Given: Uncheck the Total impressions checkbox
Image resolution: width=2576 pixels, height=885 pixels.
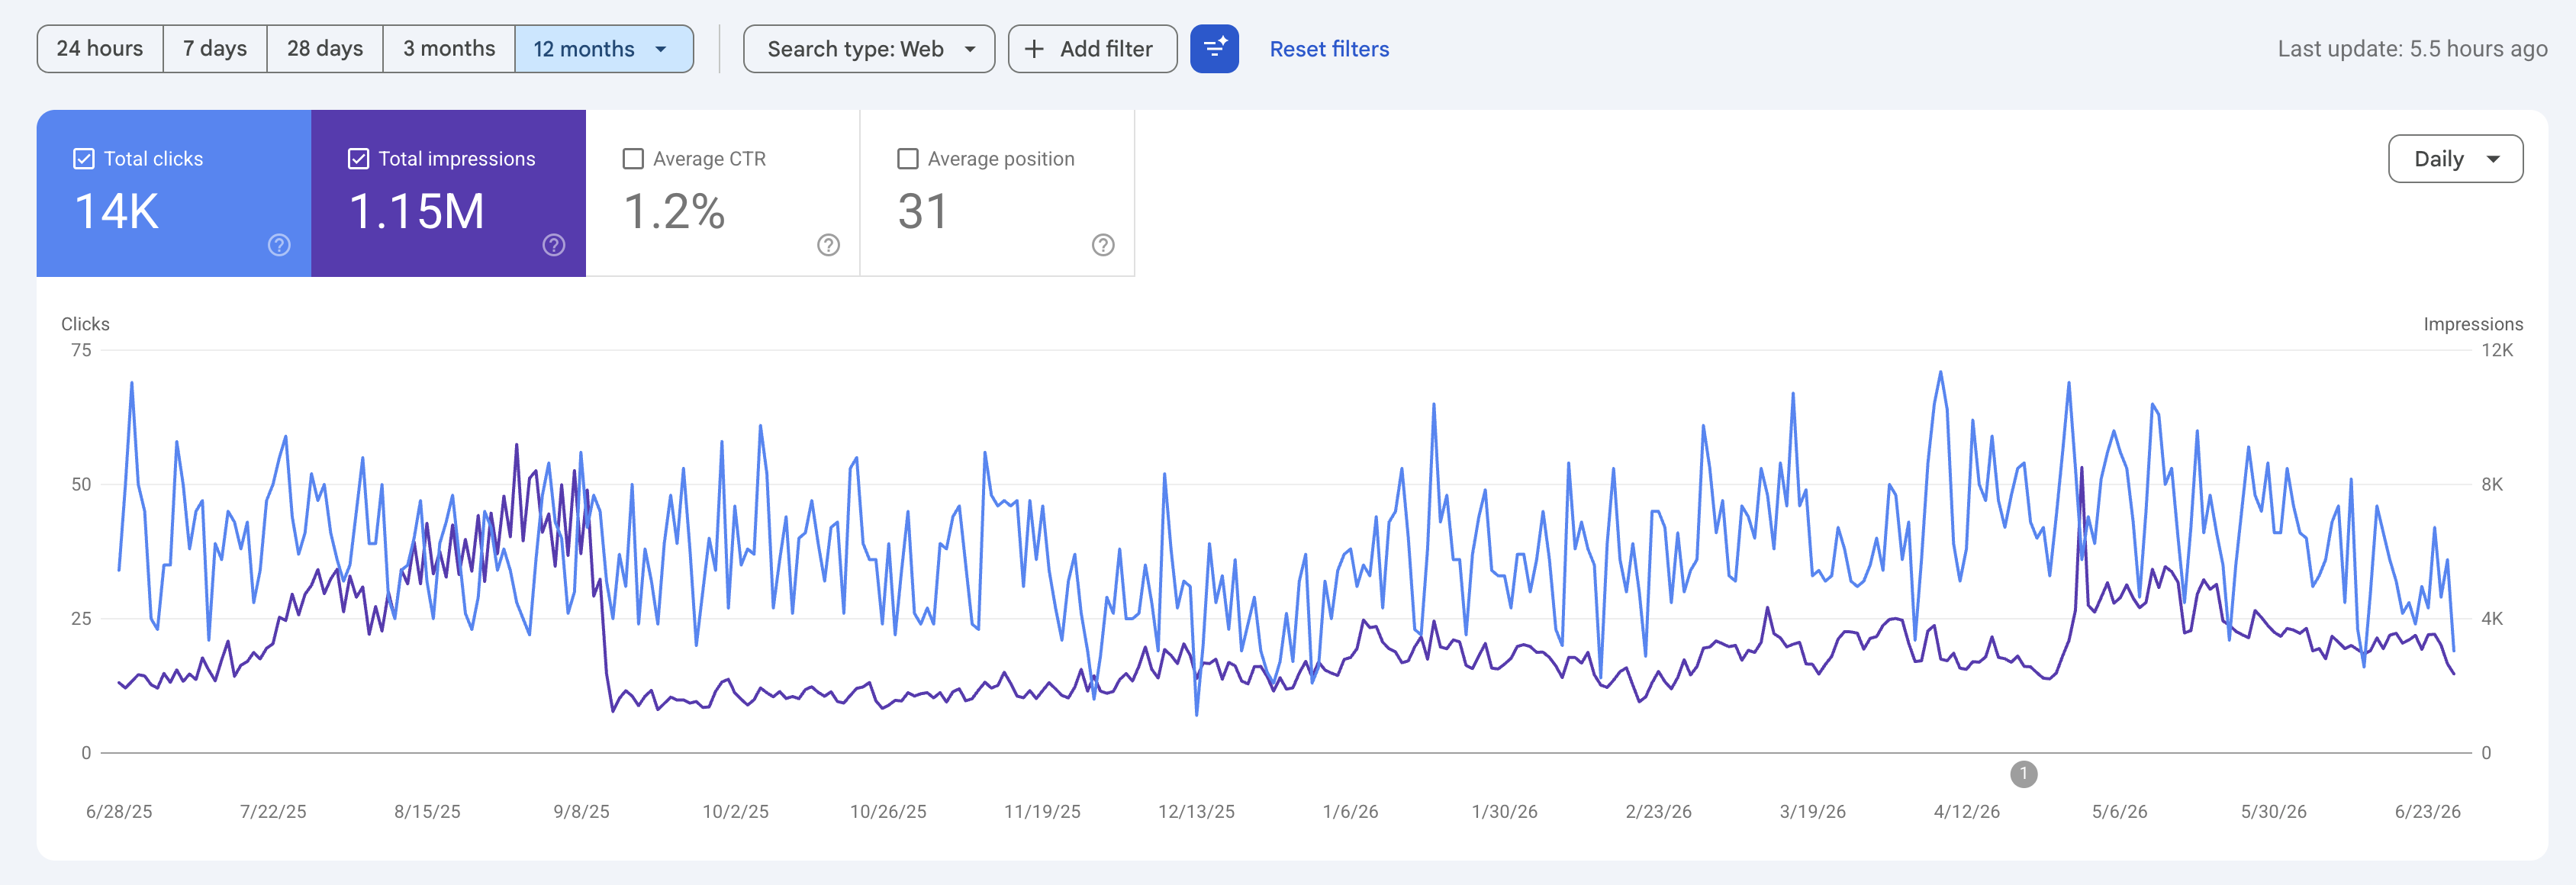Looking at the screenshot, I should click(358, 159).
